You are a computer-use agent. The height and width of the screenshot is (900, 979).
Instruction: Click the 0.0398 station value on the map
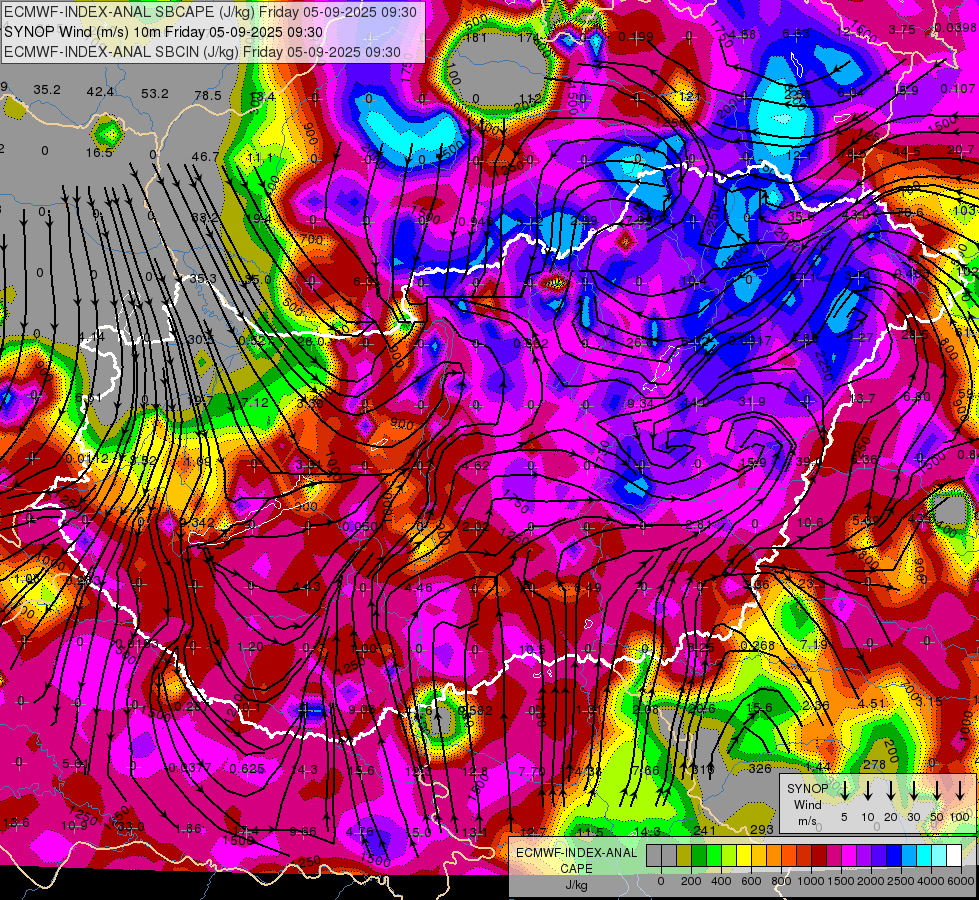(x=956, y=27)
